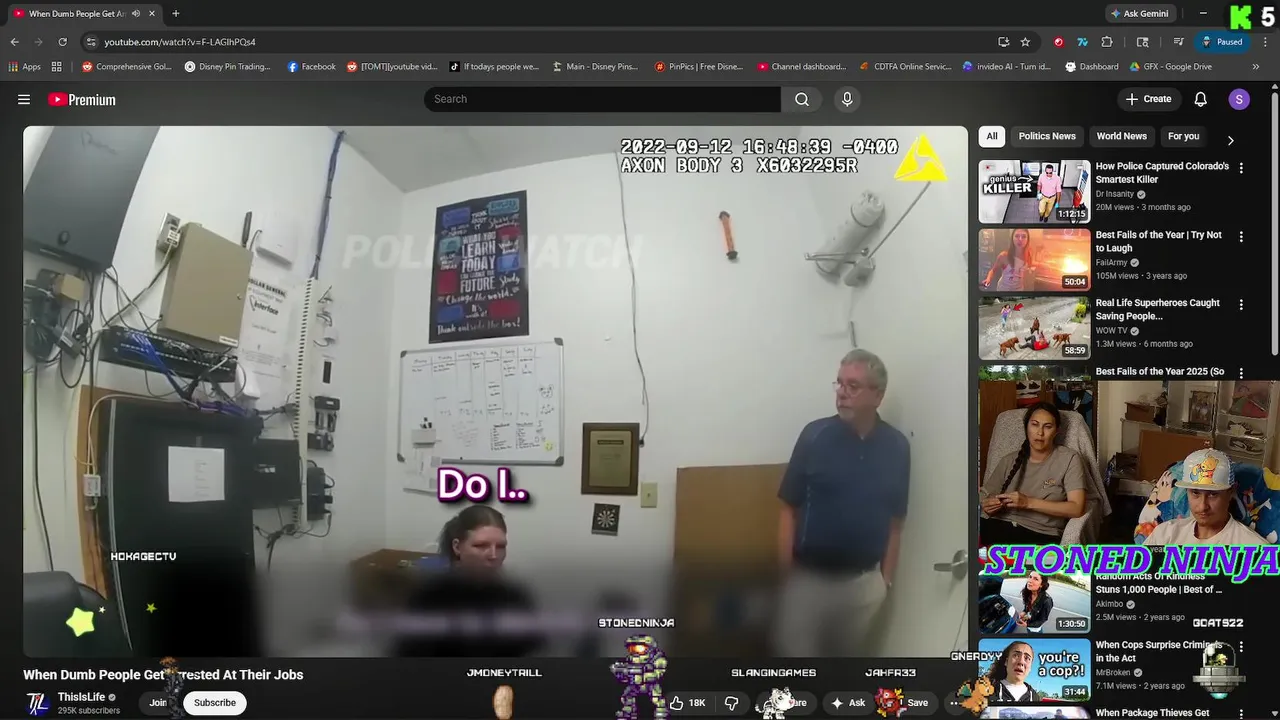Viewport: 1280px width, 720px height.
Task: Open Comprehensive Gol... bookmark
Action: (127, 67)
